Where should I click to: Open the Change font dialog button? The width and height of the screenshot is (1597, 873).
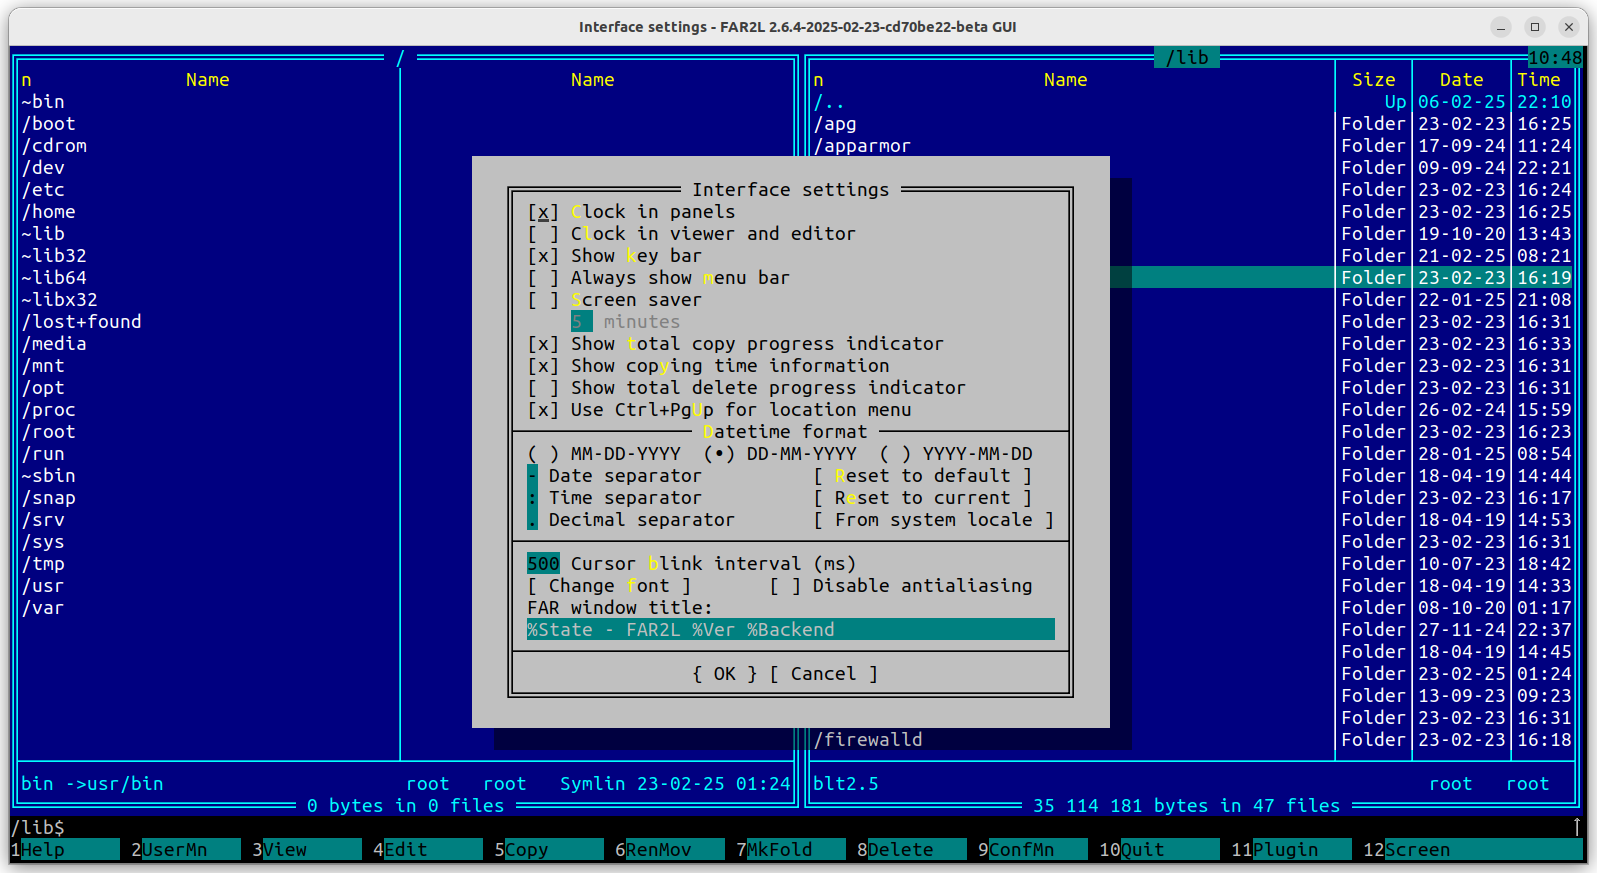tap(608, 586)
